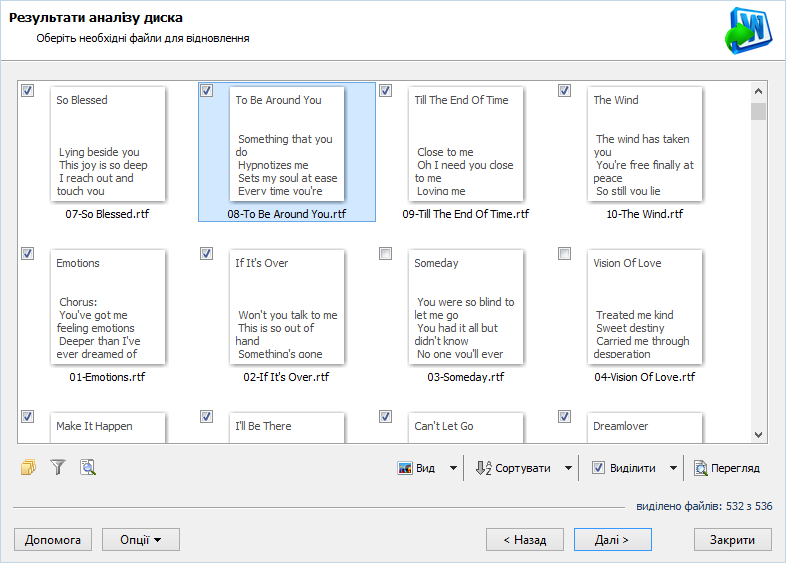Toggle the Dreamlover file checkbox
The height and width of the screenshot is (563, 786).
(x=564, y=417)
